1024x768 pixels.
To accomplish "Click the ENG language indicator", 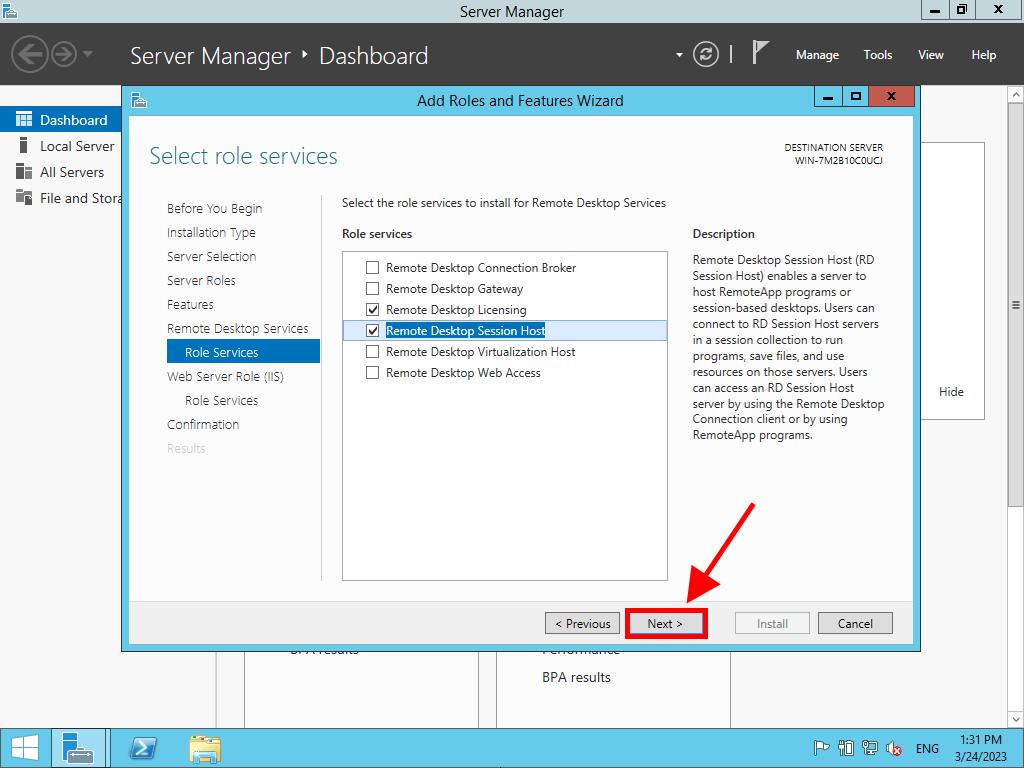I will [x=927, y=748].
